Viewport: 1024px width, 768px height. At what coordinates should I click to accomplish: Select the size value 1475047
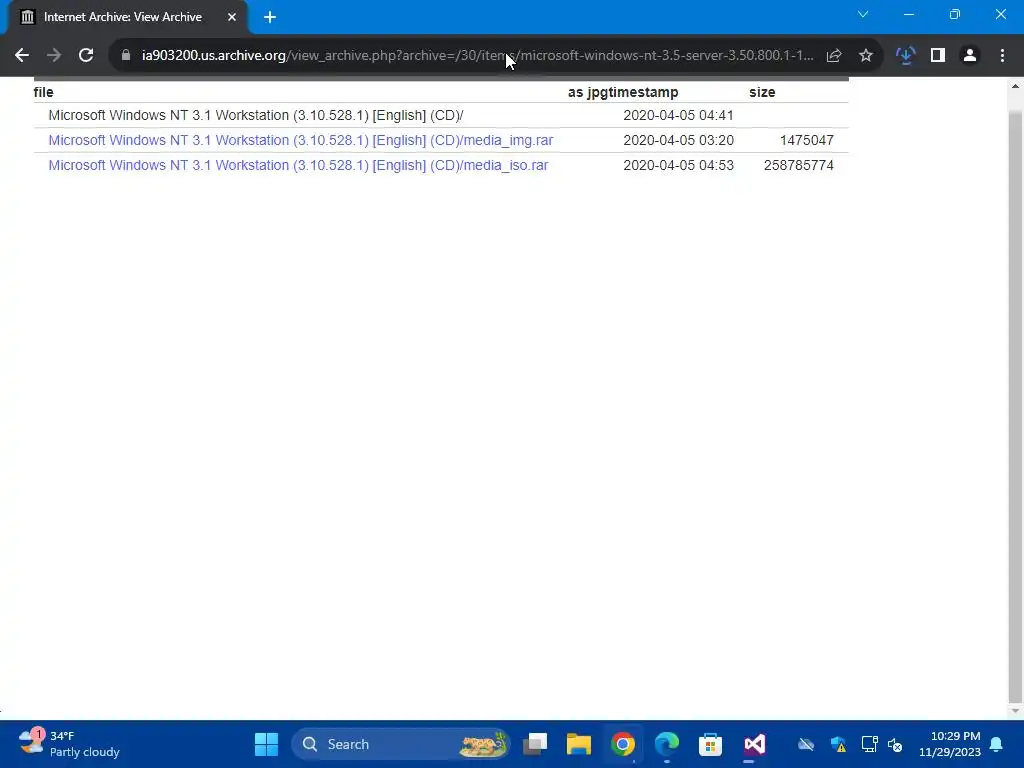tap(807, 140)
